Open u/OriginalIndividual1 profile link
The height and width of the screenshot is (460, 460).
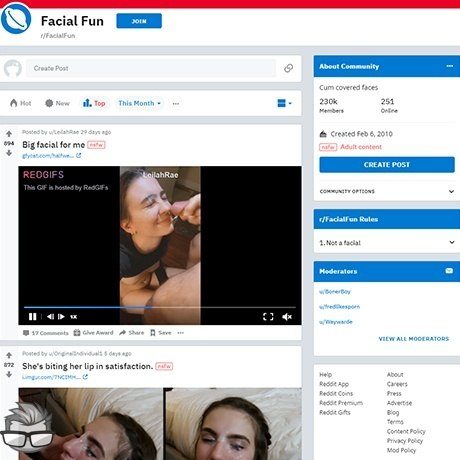(x=75, y=353)
